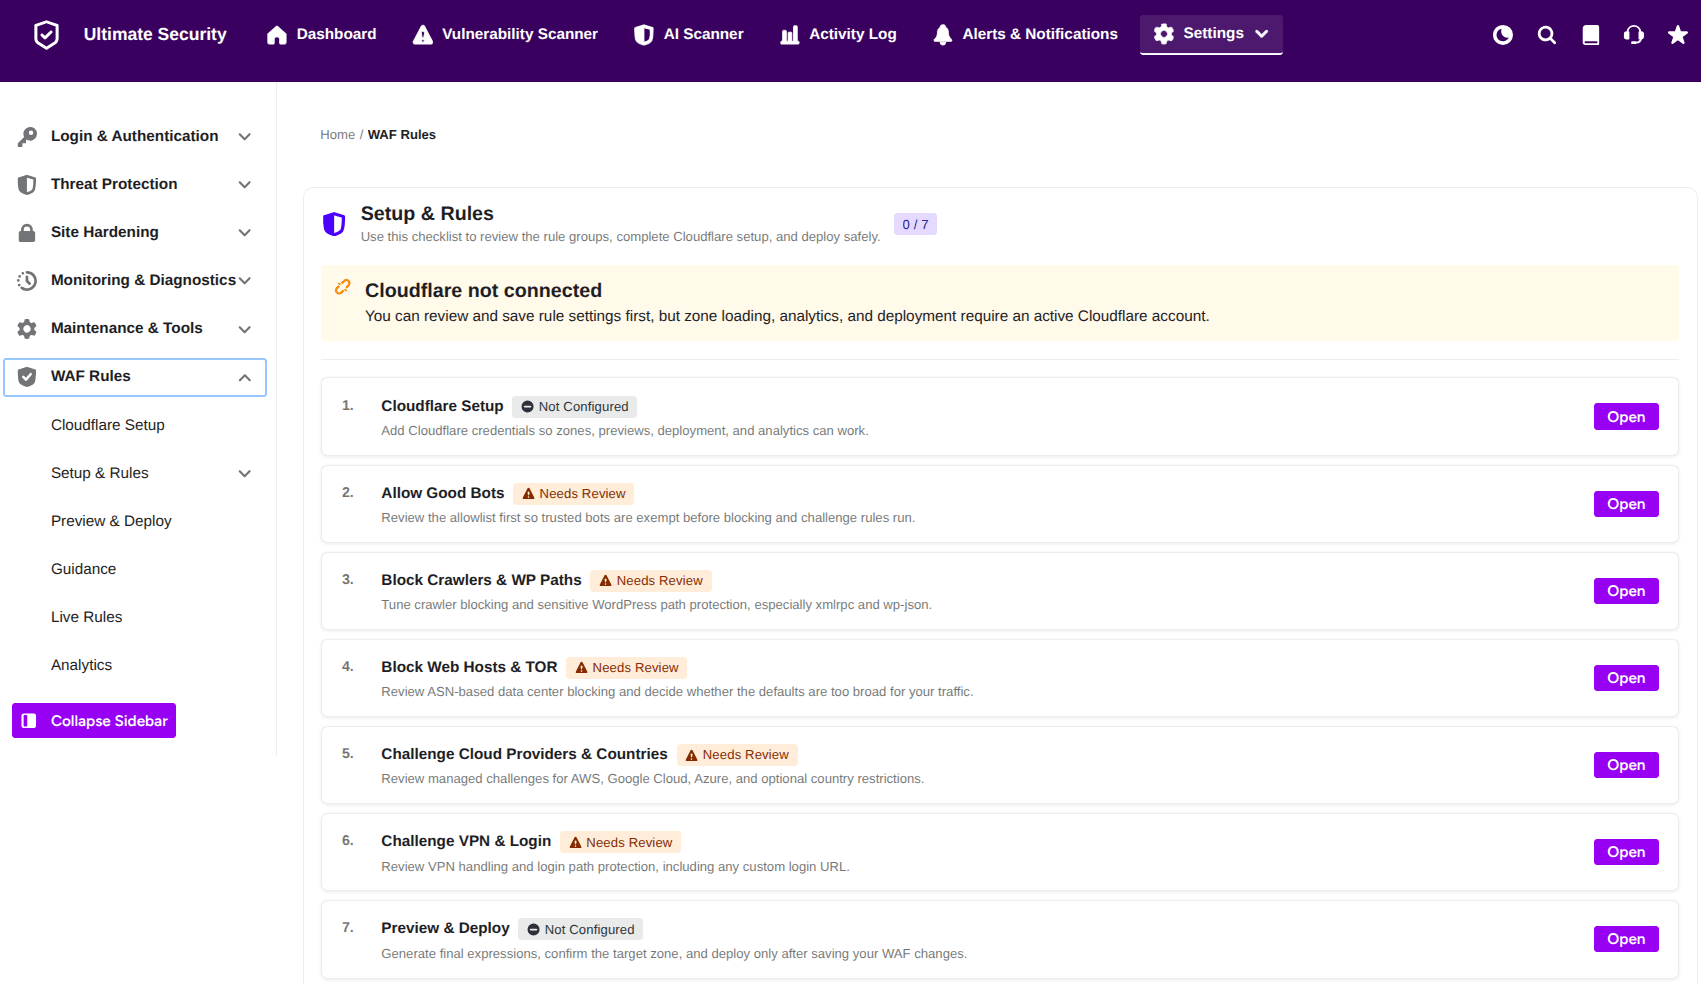Screen dimensions: 1701x984
Task: Click Not Configured badge on Cloudflare Setup
Action: point(575,407)
